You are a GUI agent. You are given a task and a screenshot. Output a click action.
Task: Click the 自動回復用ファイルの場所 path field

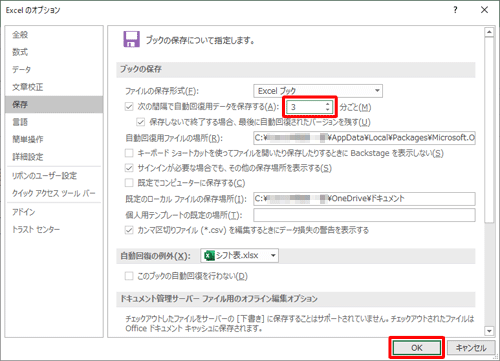pyautogui.click(x=364, y=138)
